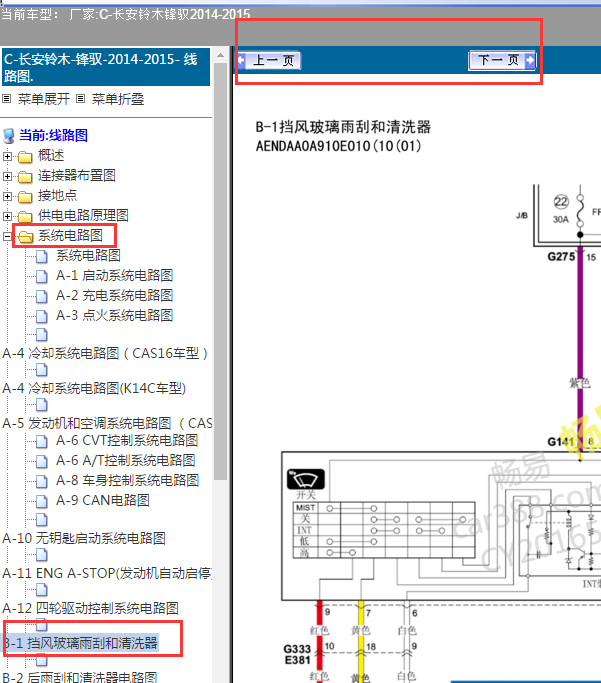Image resolution: width=601 pixels, height=683 pixels.
Task: Click document icon beside 系统电路图 page entry
Action: pyautogui.click(x=41, y=257)
